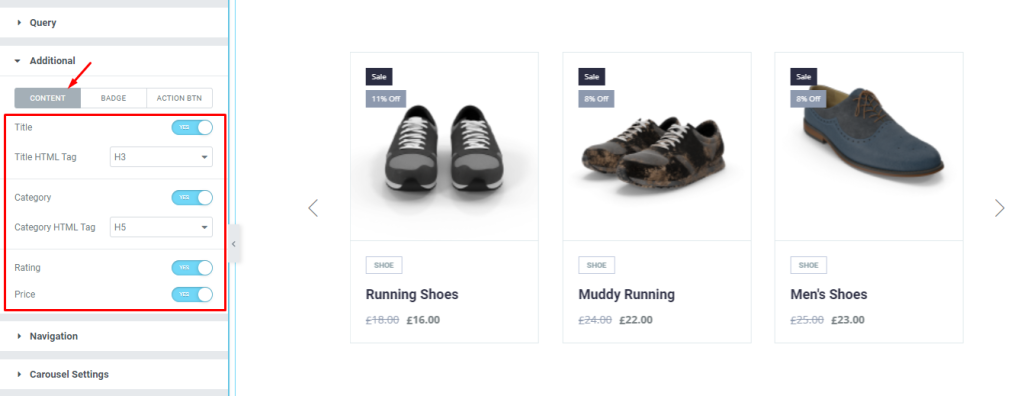Open Category HTML Tag dropdown
Image resolution: width=1024 pixels, height=396 pixels.
tap(161, 227)
